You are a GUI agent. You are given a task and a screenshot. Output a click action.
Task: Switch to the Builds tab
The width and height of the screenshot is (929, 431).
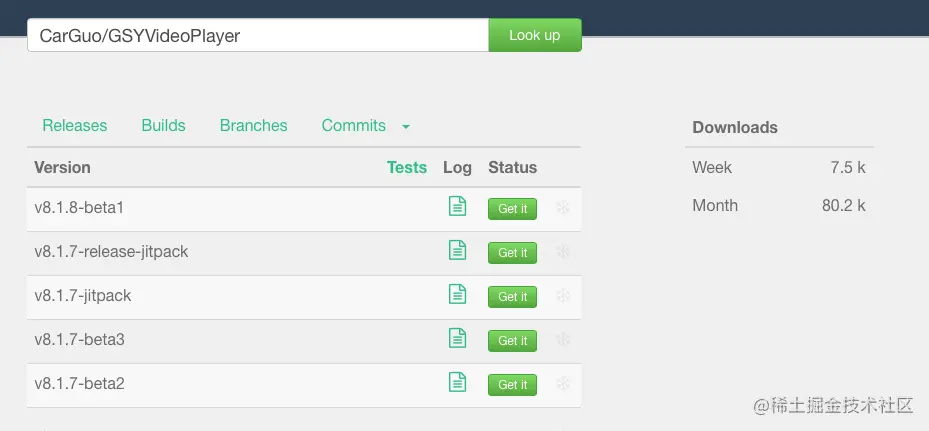pyautogui.click(x=164, y=126)
